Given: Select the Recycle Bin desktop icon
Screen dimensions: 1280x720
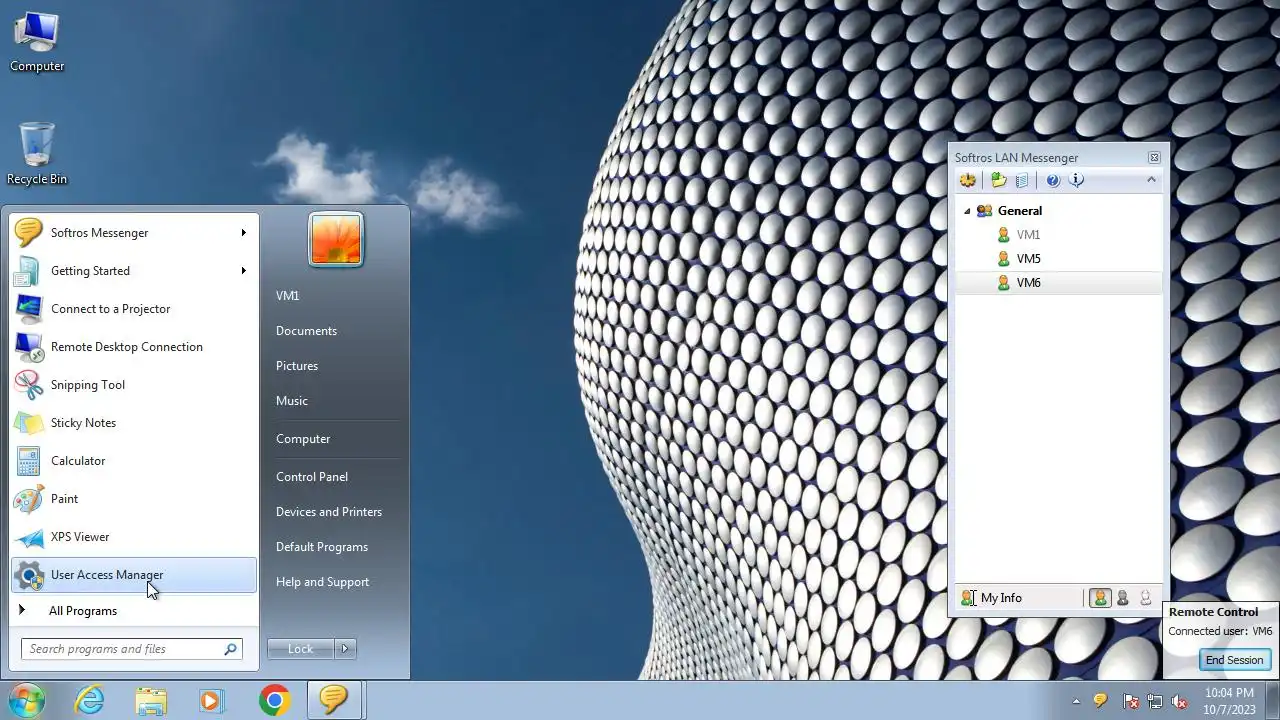Looking at the screenshot, I should (x=37, y=154).
